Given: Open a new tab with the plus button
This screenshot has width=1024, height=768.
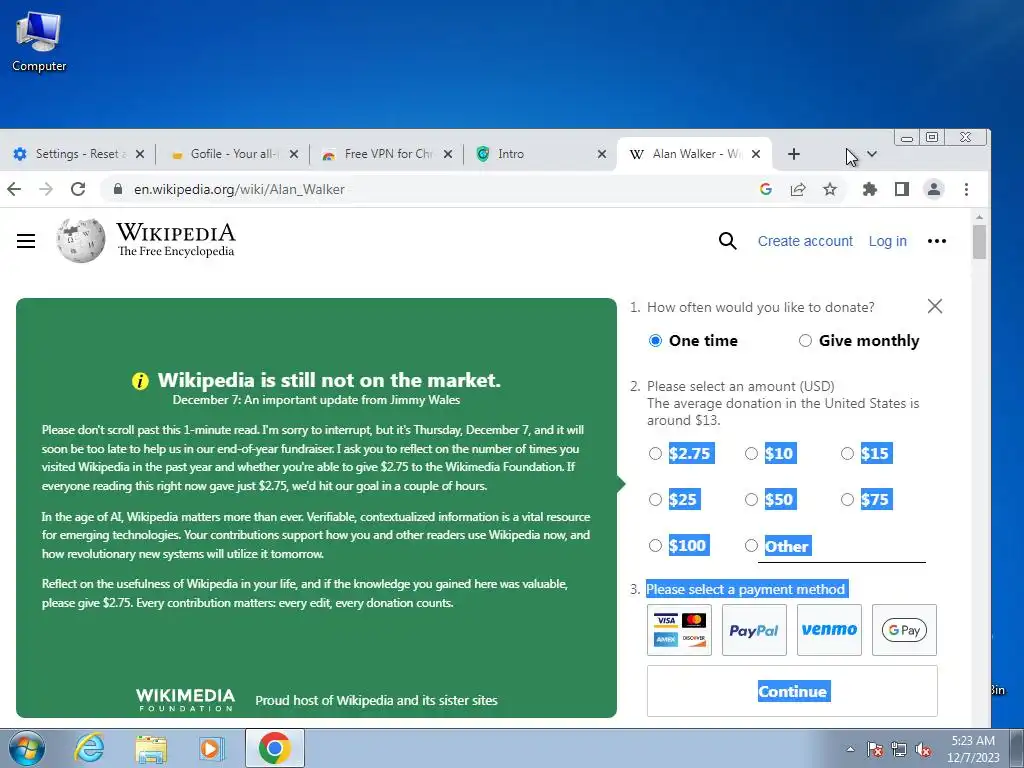Looking at the screenshot, I should (793, 154).
